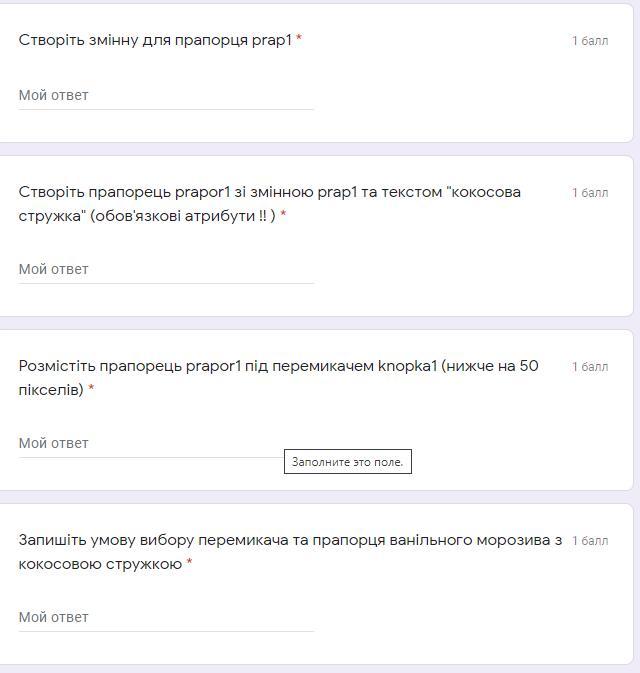Viewport: 640px width, 673px height.
Task: Focus answer field under "кокосова стружка" question
Action: pos(166,269)
